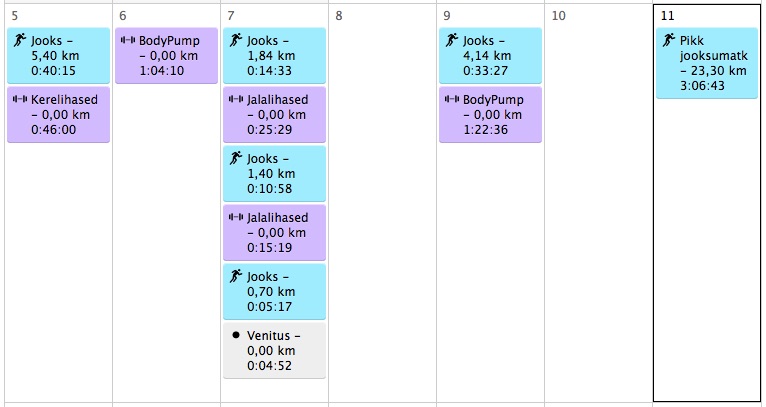Click running icon on Jooks 0,70 km
The image size is (766, 407).
click(236, 276)
